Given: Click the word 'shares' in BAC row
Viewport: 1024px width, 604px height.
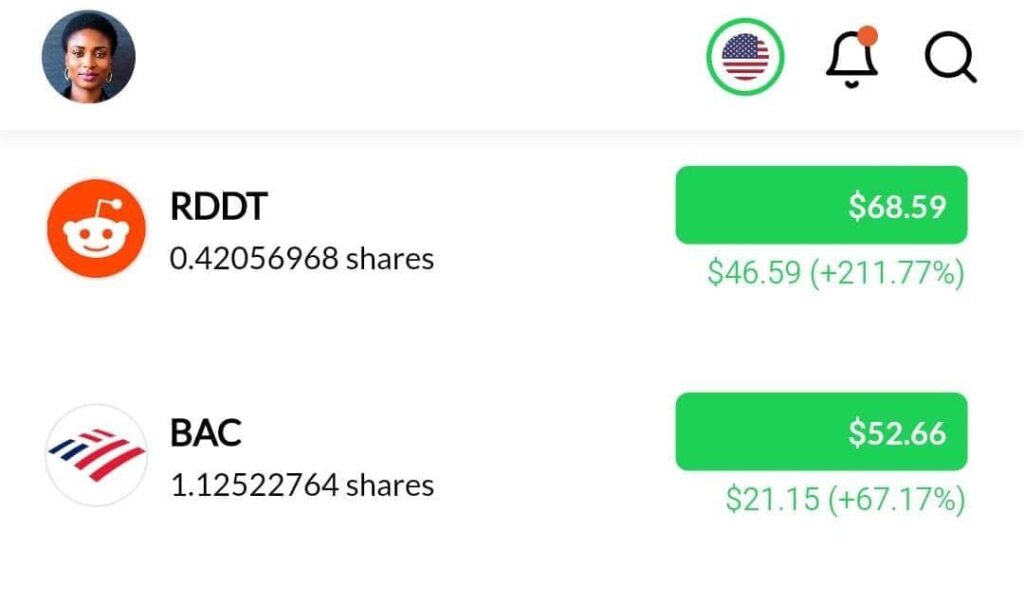Looking at the screenshot, I should pos(389,486).
